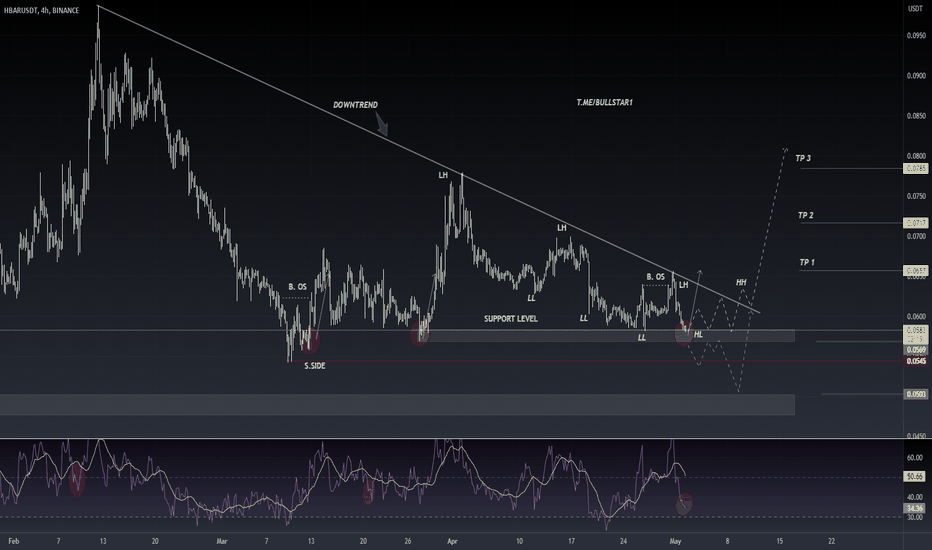
Task: Click the 60.00 RSI axis label
Action: click(x=915, y=457)
